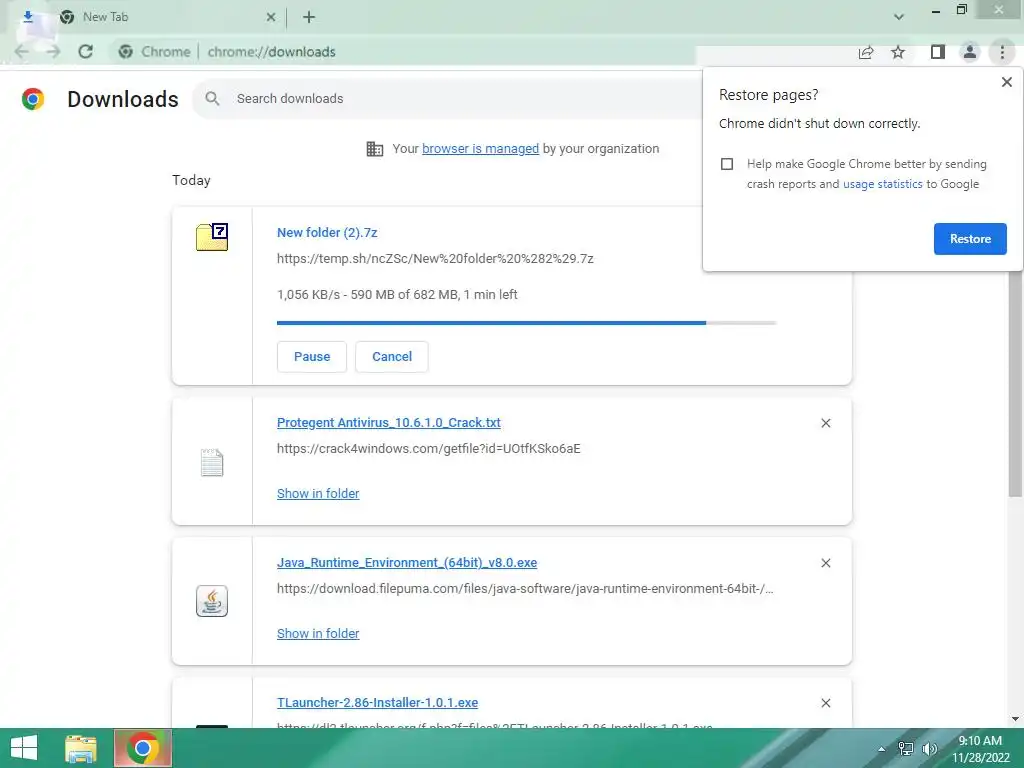Open Java_Runtime_Environment_(64bit)_v8.0.exe

click(x=407, y=563)
